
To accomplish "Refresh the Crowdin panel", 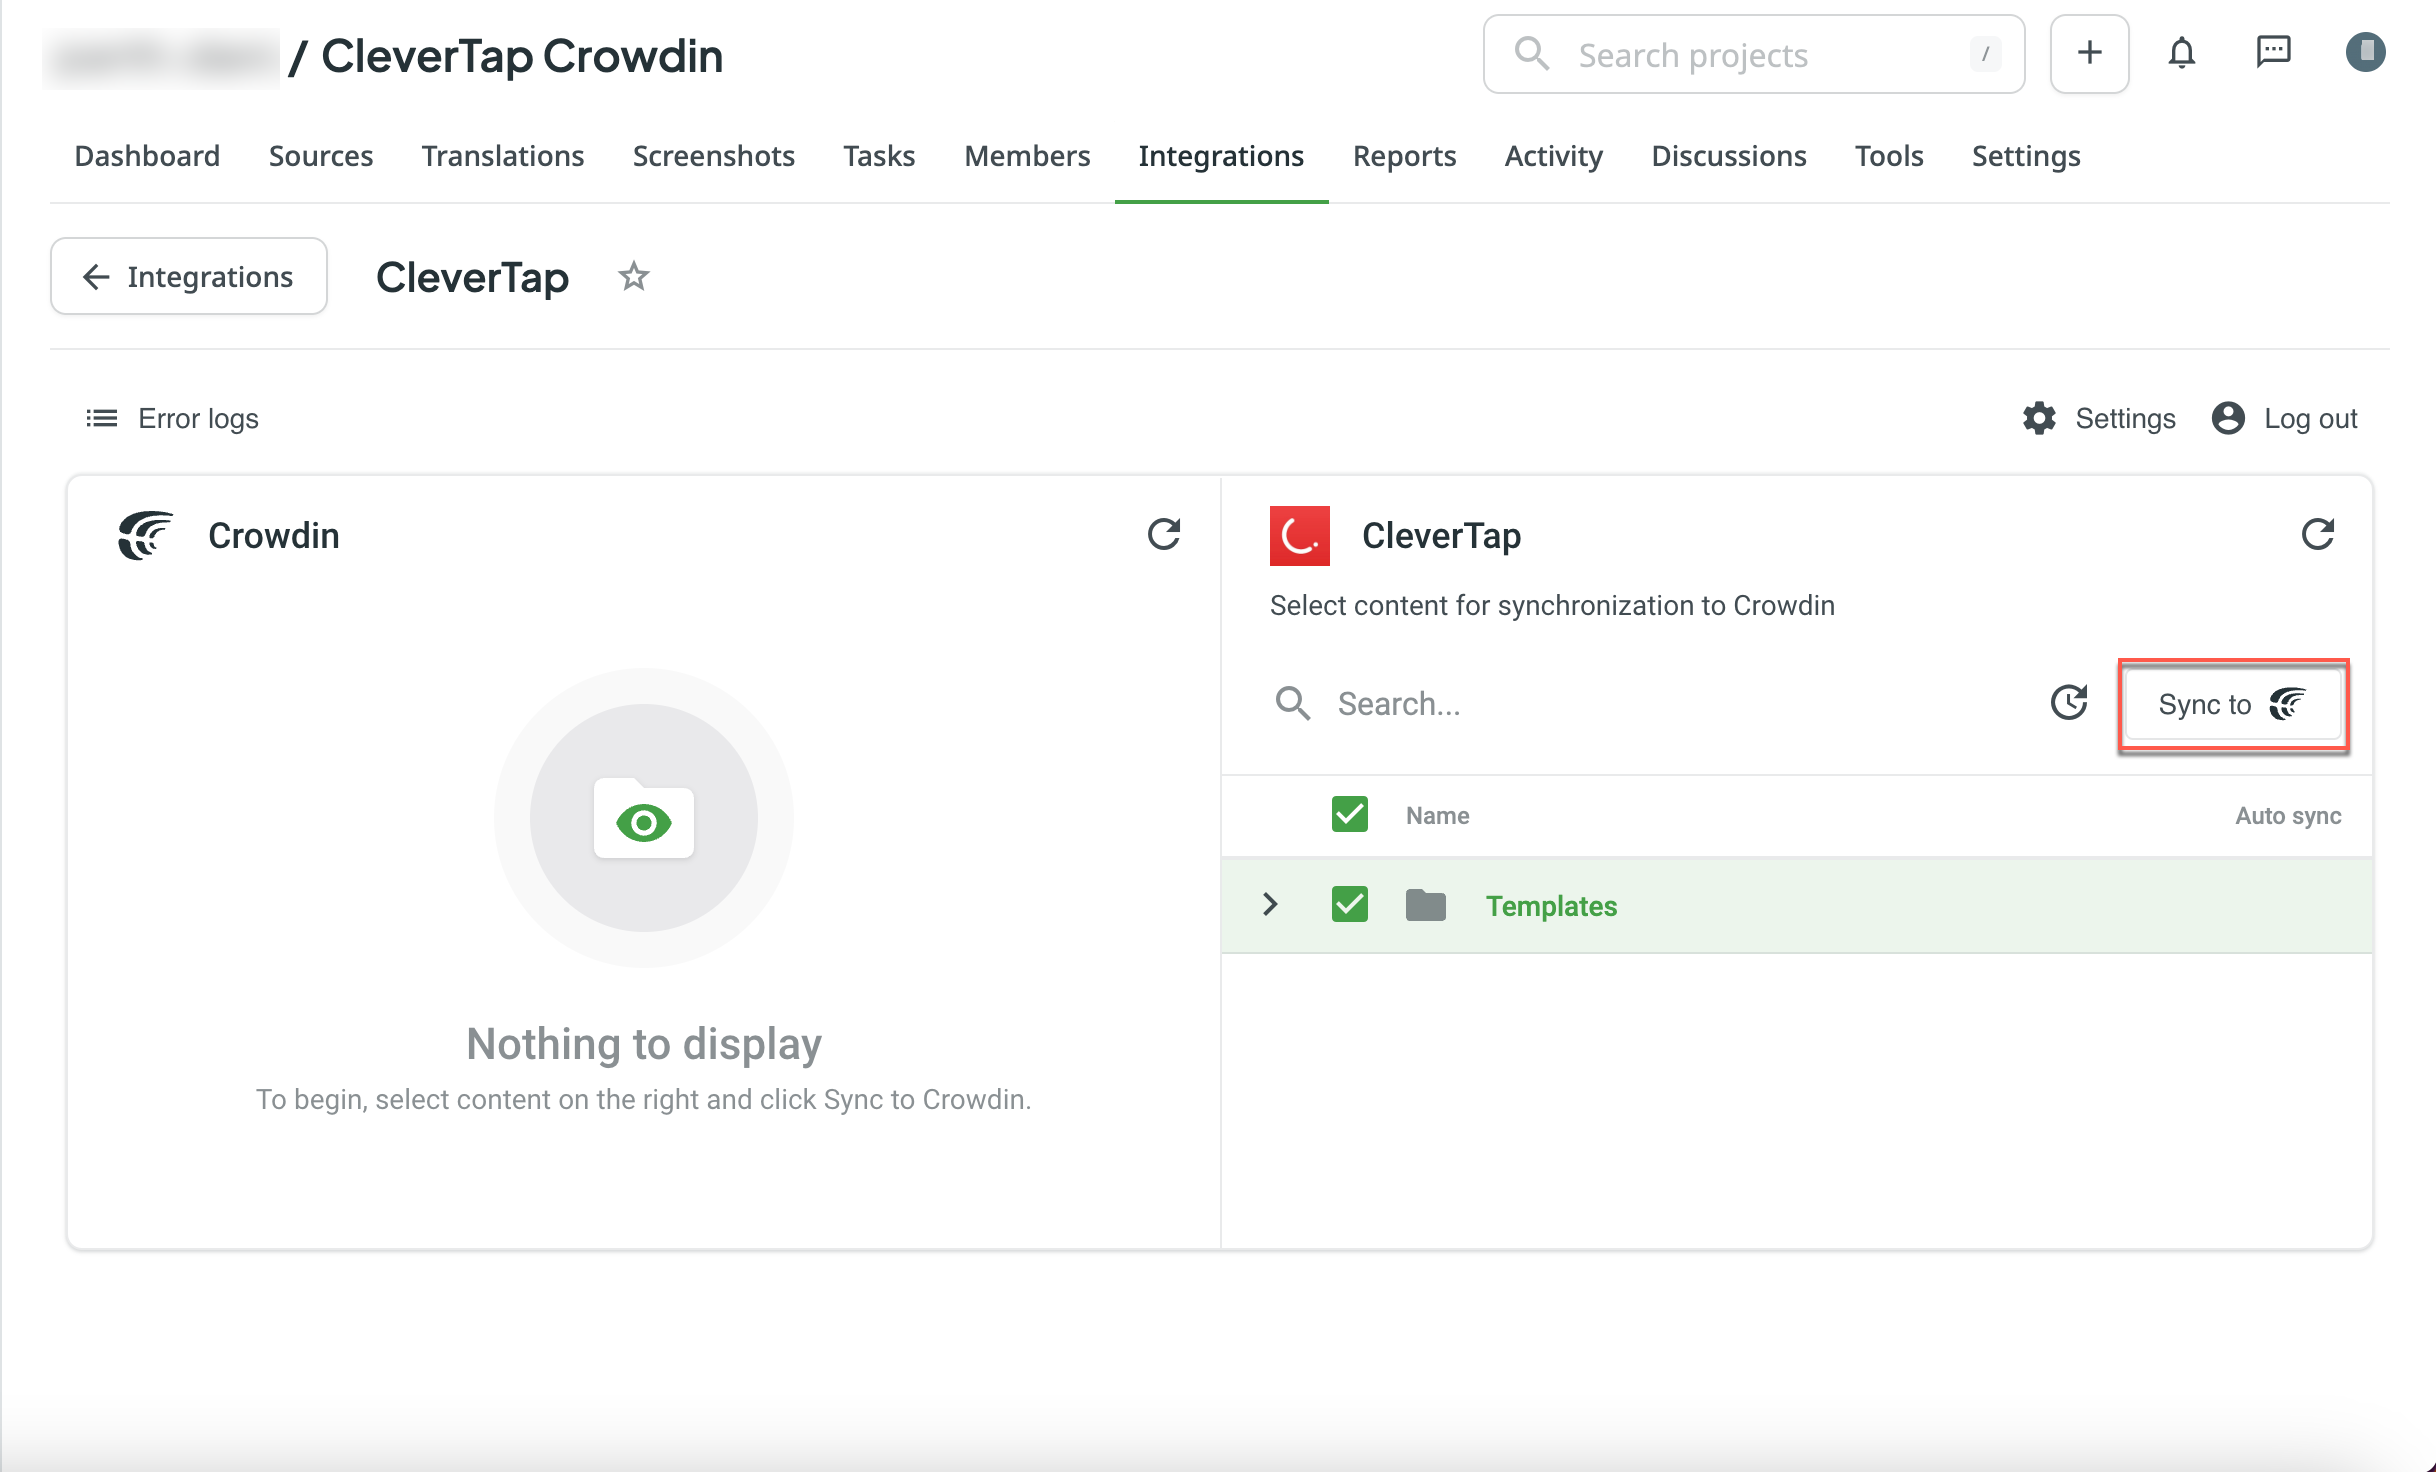I will coord(1163,535).
